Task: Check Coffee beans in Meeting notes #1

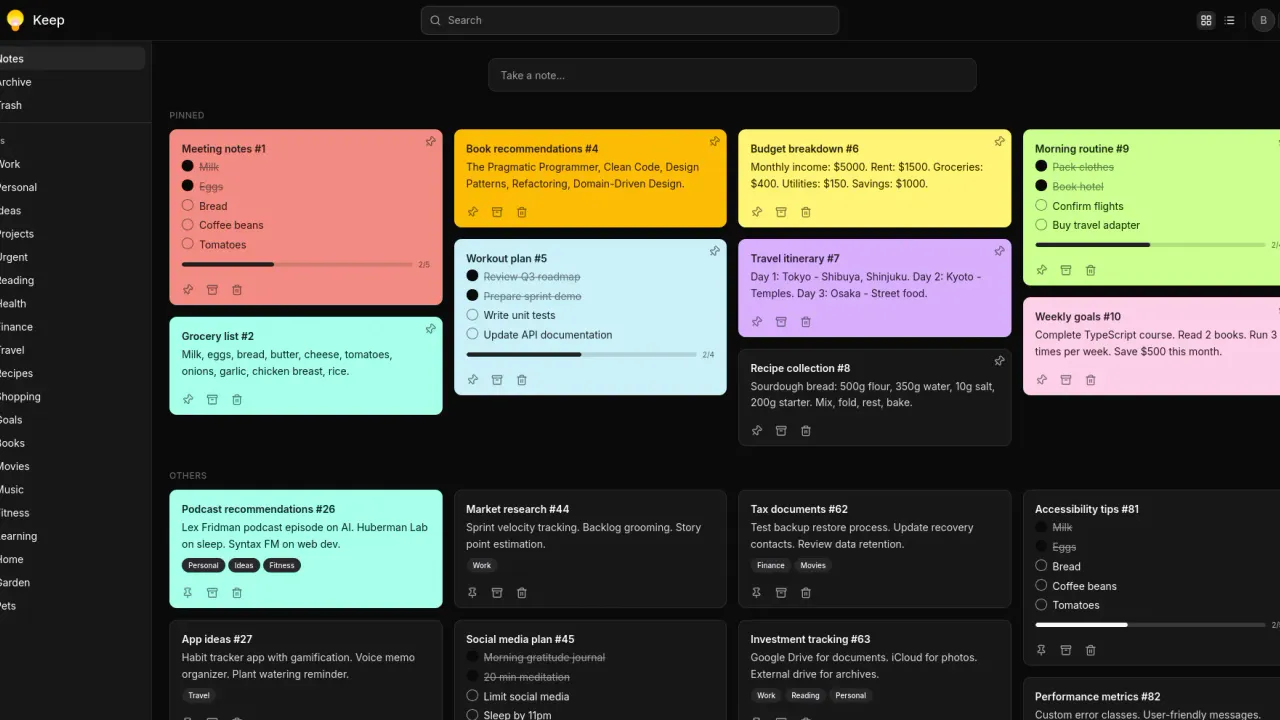Action: coord(187,225)
